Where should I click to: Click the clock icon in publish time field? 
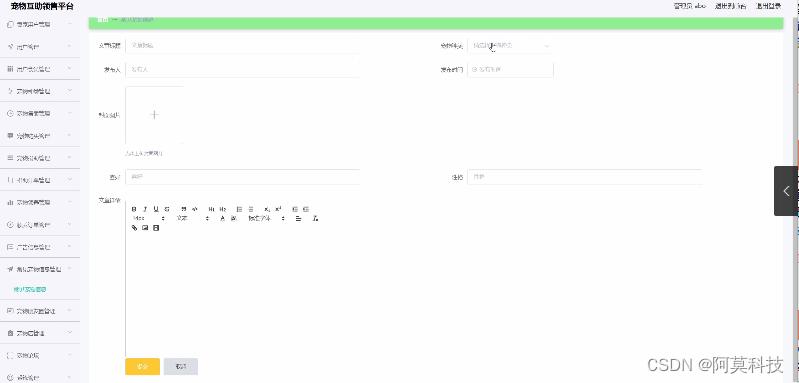474,70
